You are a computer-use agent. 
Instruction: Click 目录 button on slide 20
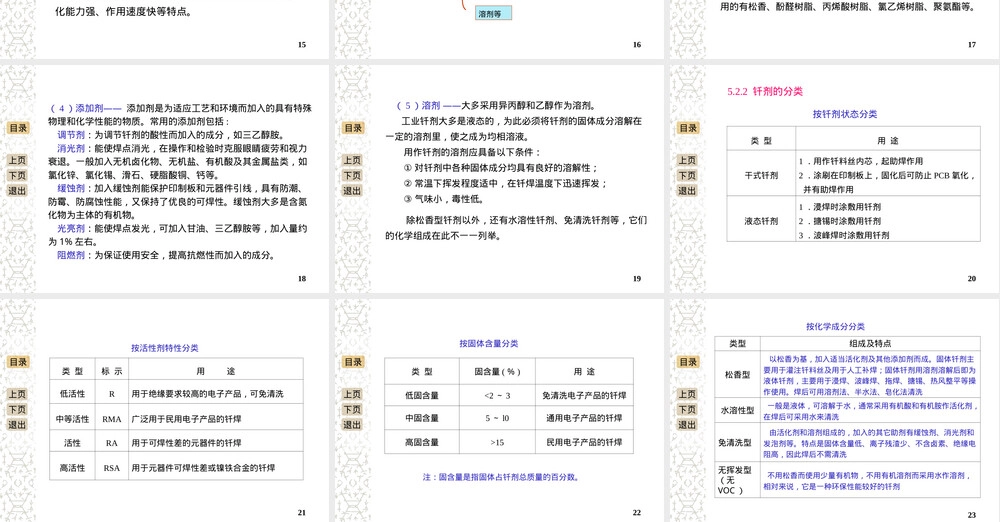[x=688, y=128]
